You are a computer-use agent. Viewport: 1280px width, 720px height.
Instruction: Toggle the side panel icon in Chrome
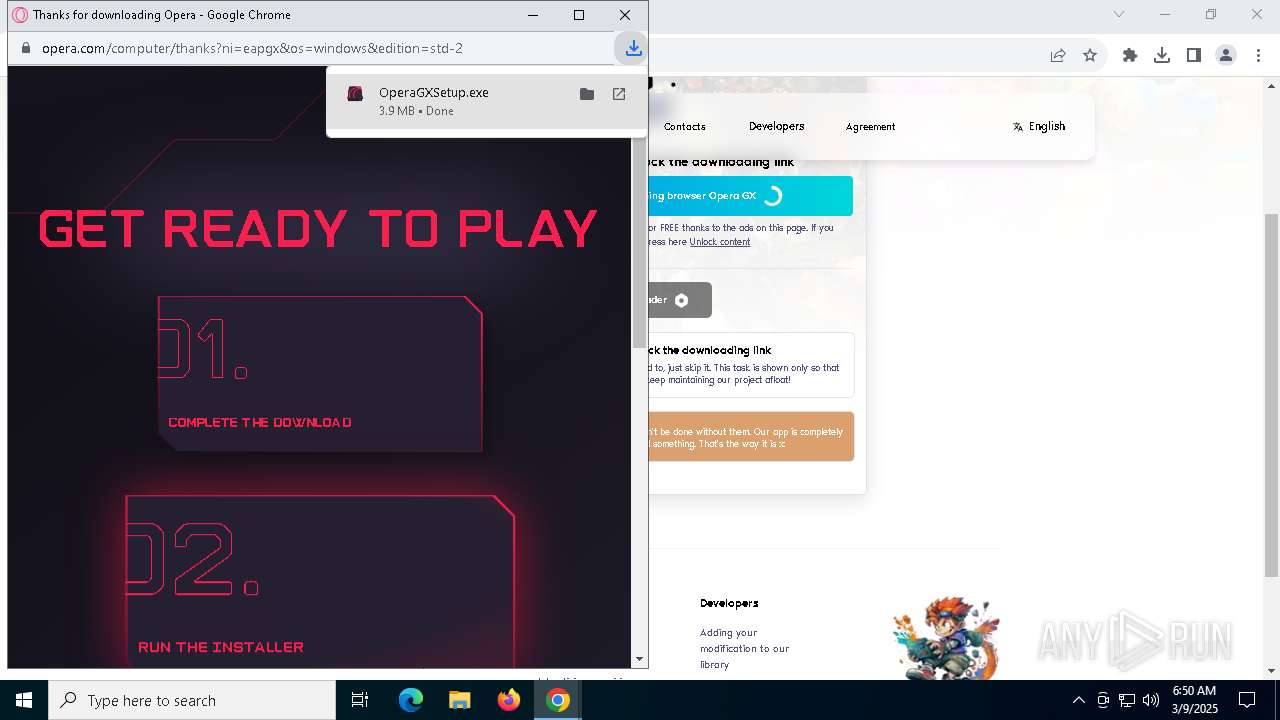click(1194, 56)
